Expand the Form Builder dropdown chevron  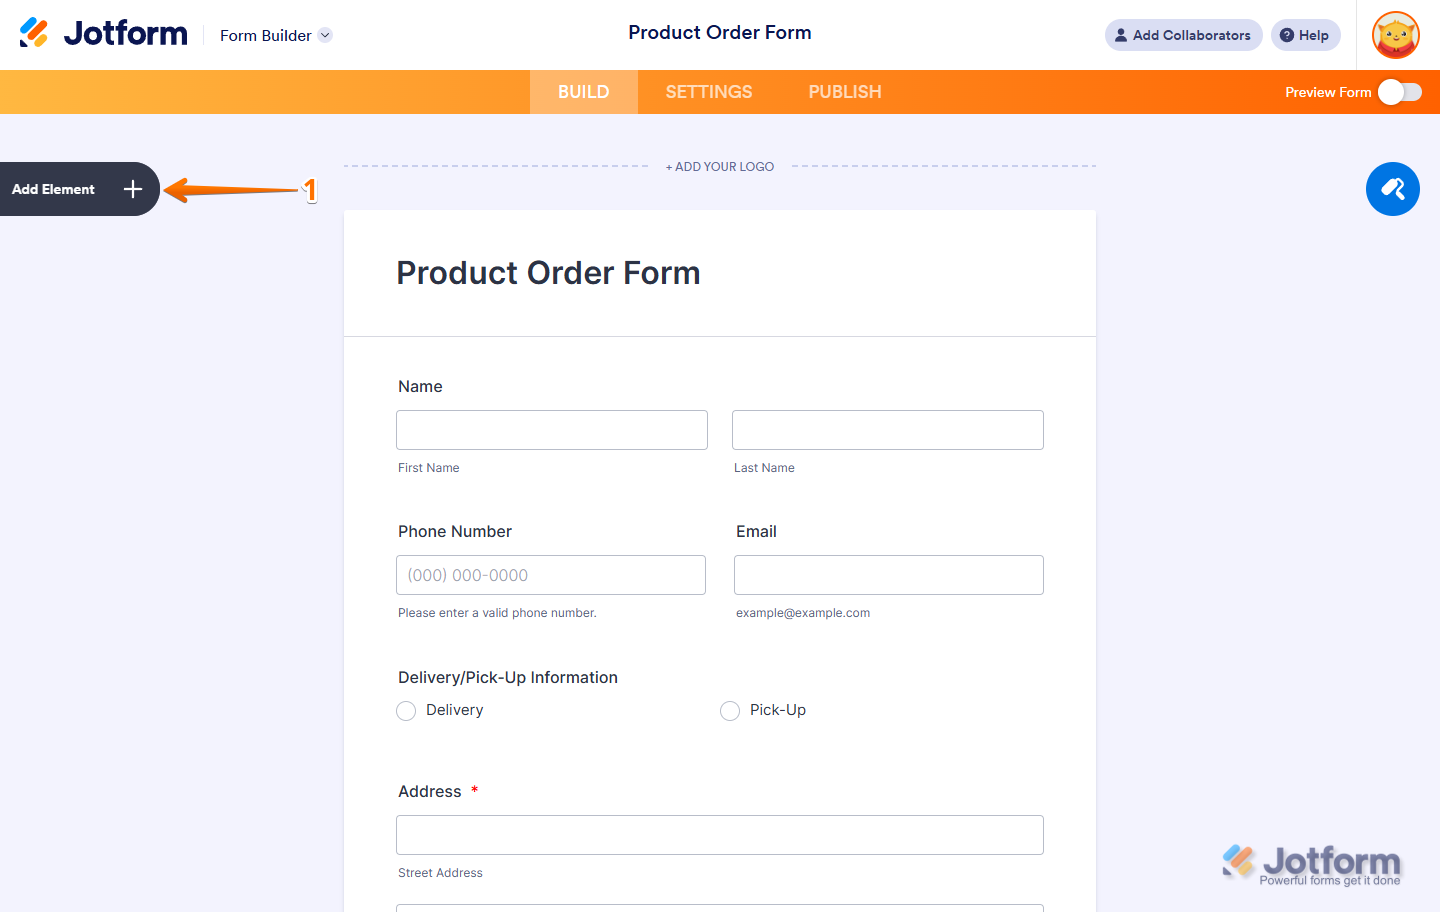click(325, 35)
